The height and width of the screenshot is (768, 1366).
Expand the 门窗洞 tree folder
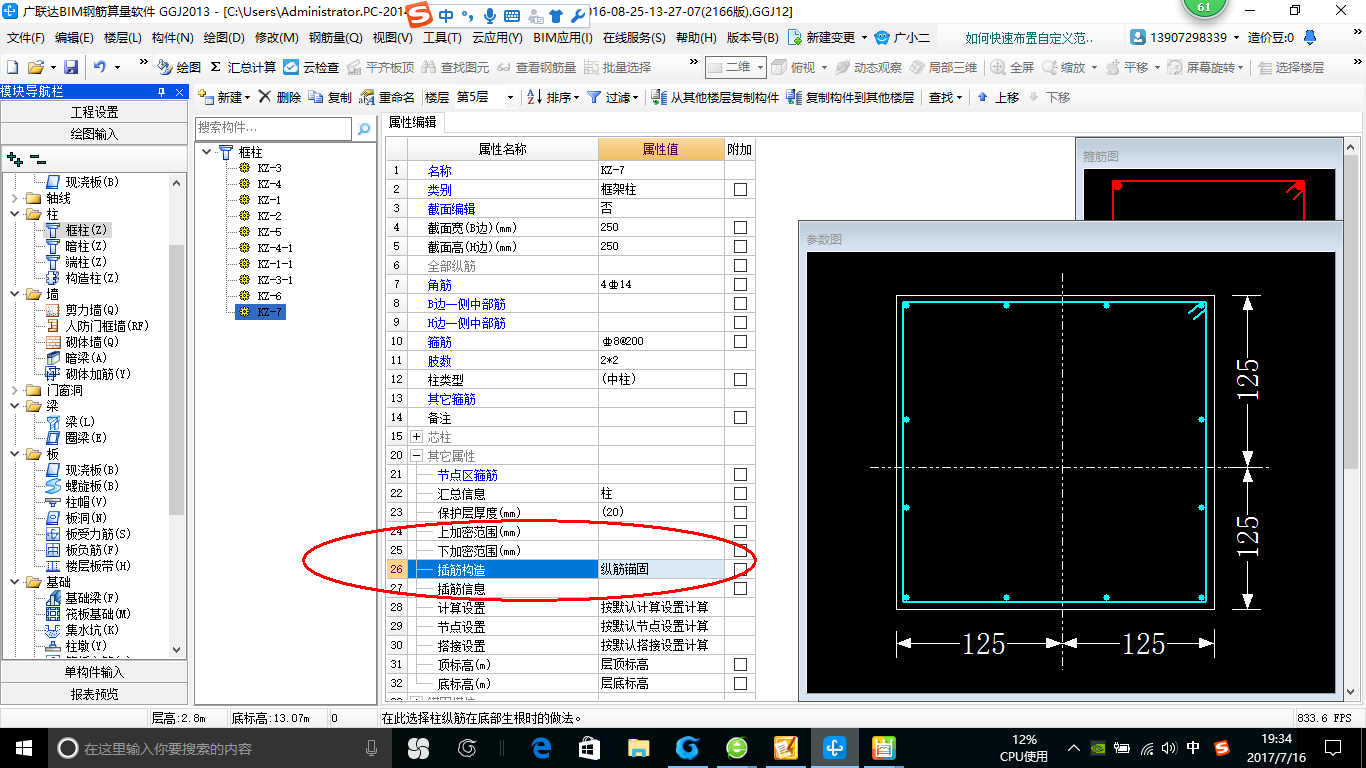15,390
